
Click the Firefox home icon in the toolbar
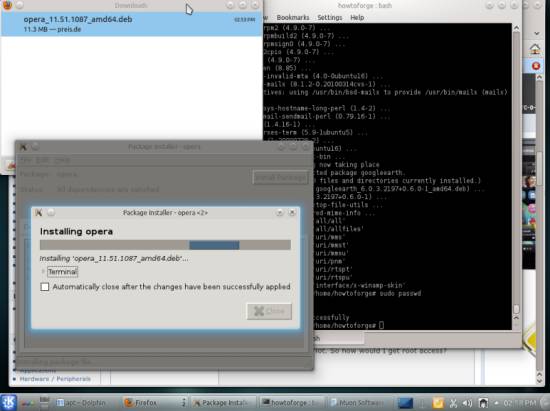[535, 49]
